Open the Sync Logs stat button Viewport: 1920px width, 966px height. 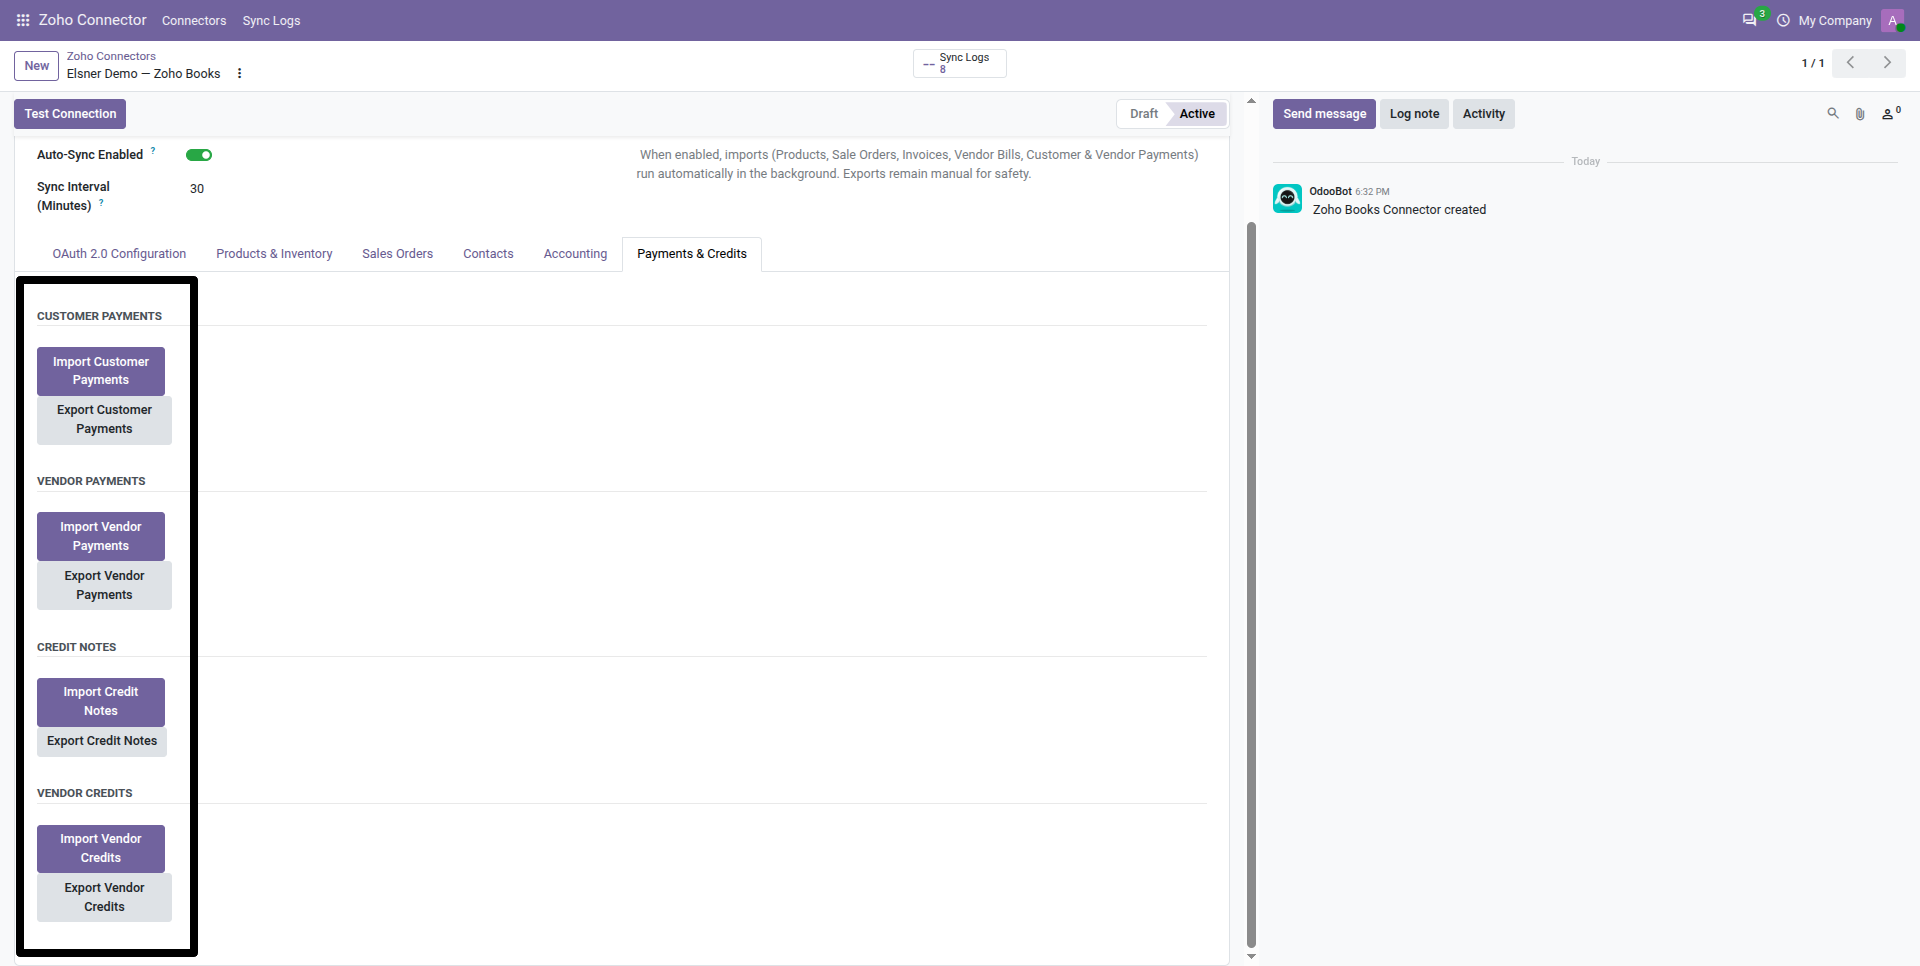point(959,63)
